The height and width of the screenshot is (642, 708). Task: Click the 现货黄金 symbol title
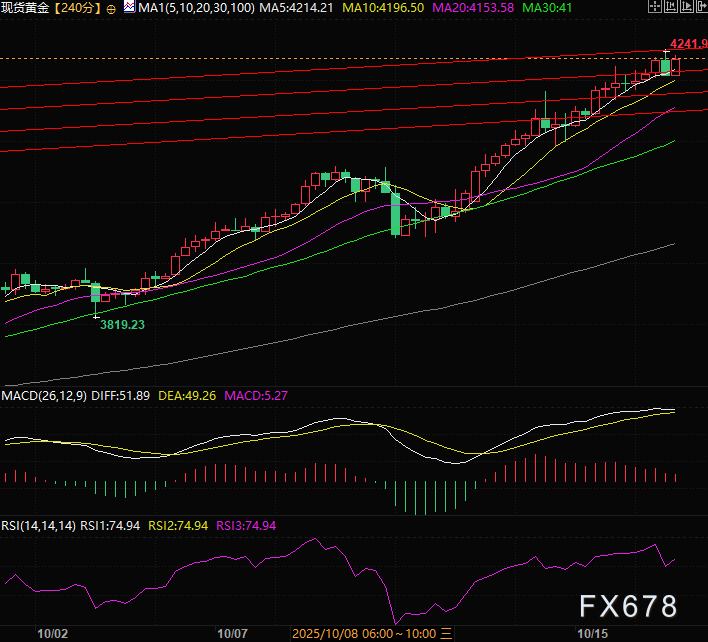coord(26,8)
